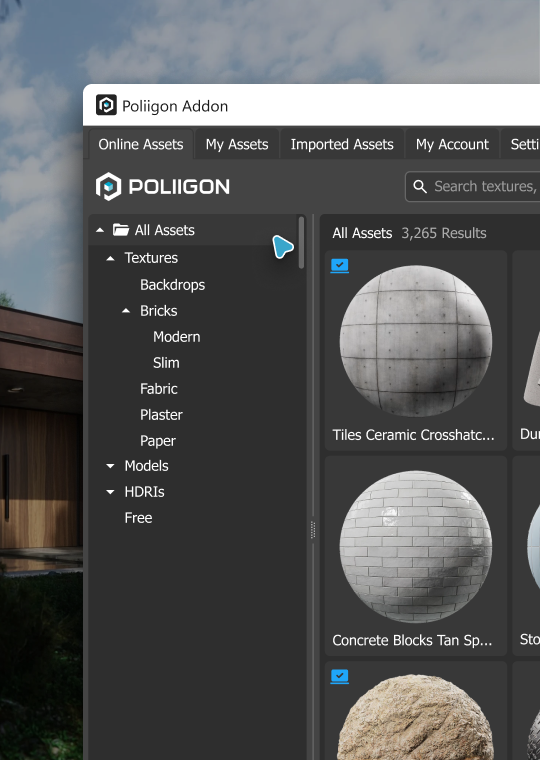Switch to the Online Assets tab
540x760 pixels.
click(x=141, y=144)
